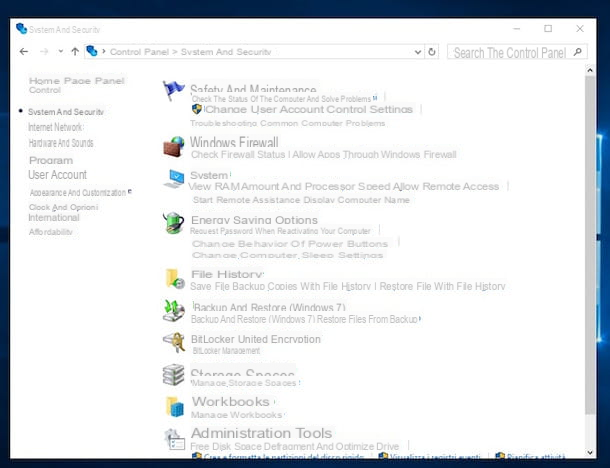The width and height of the screenshot is (610, 468).
Task: Click BitLocker Management link
Action: point(226,351)
